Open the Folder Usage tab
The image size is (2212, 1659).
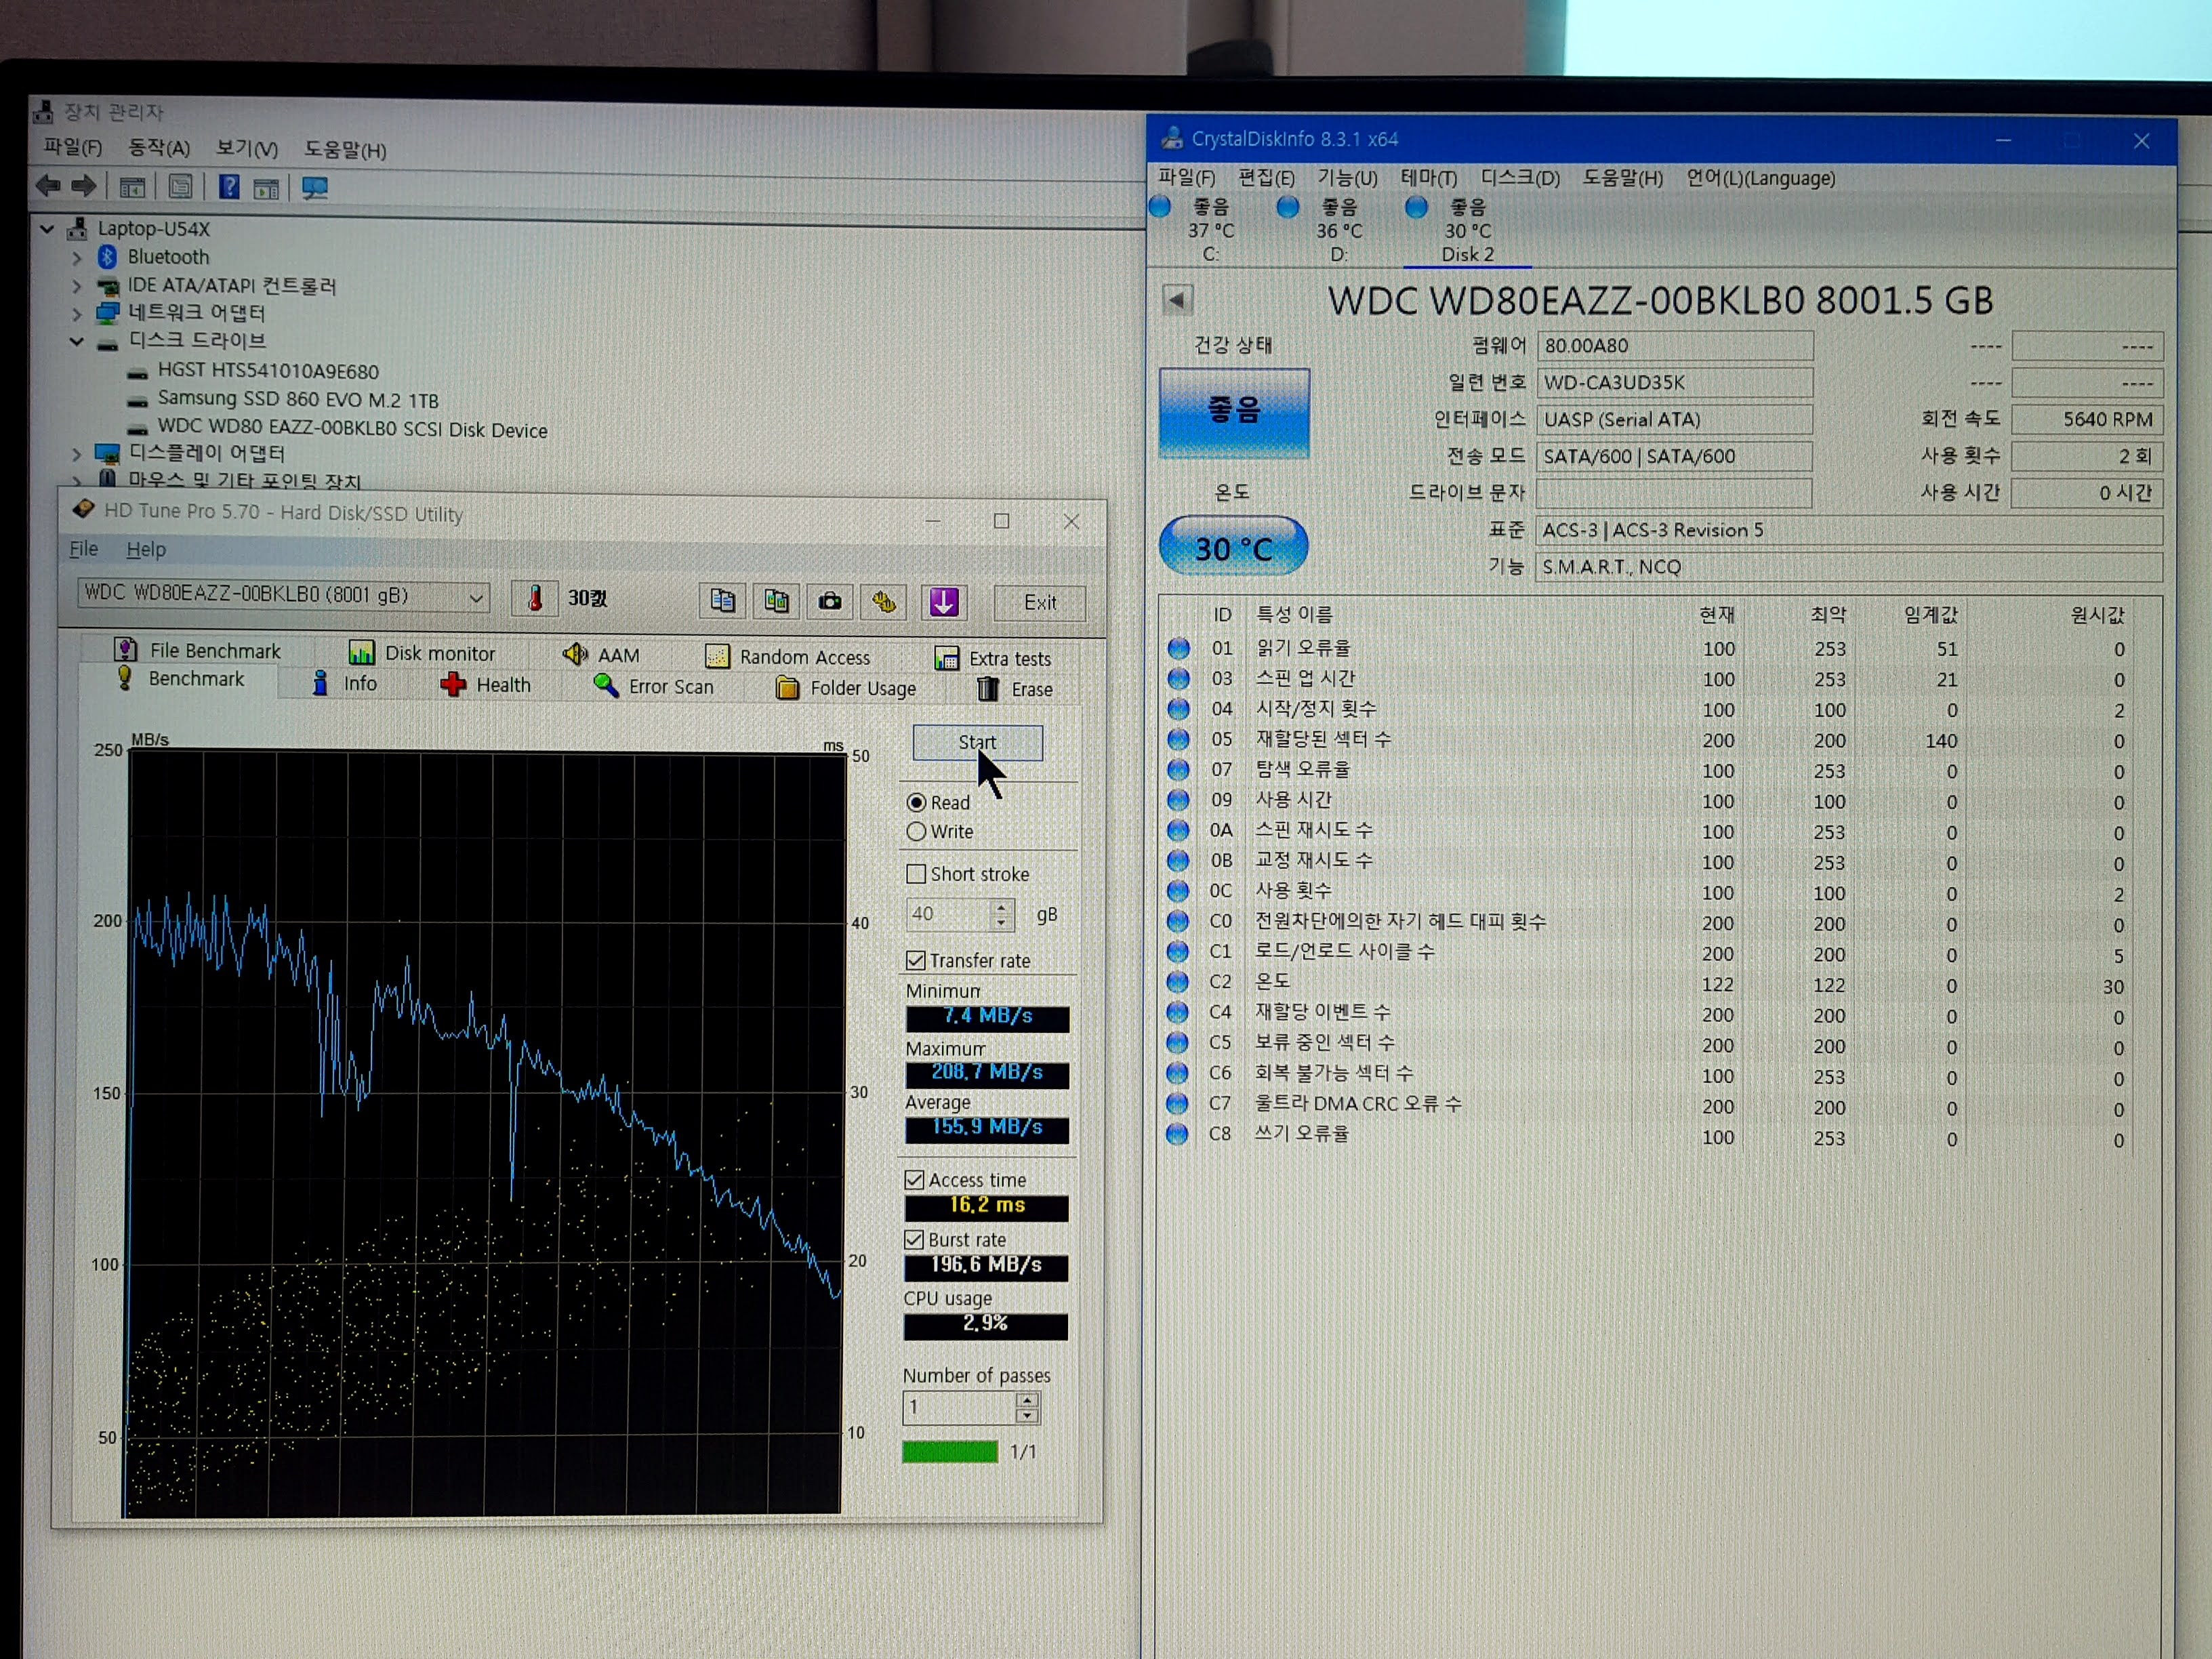click(x=846, y=688)
